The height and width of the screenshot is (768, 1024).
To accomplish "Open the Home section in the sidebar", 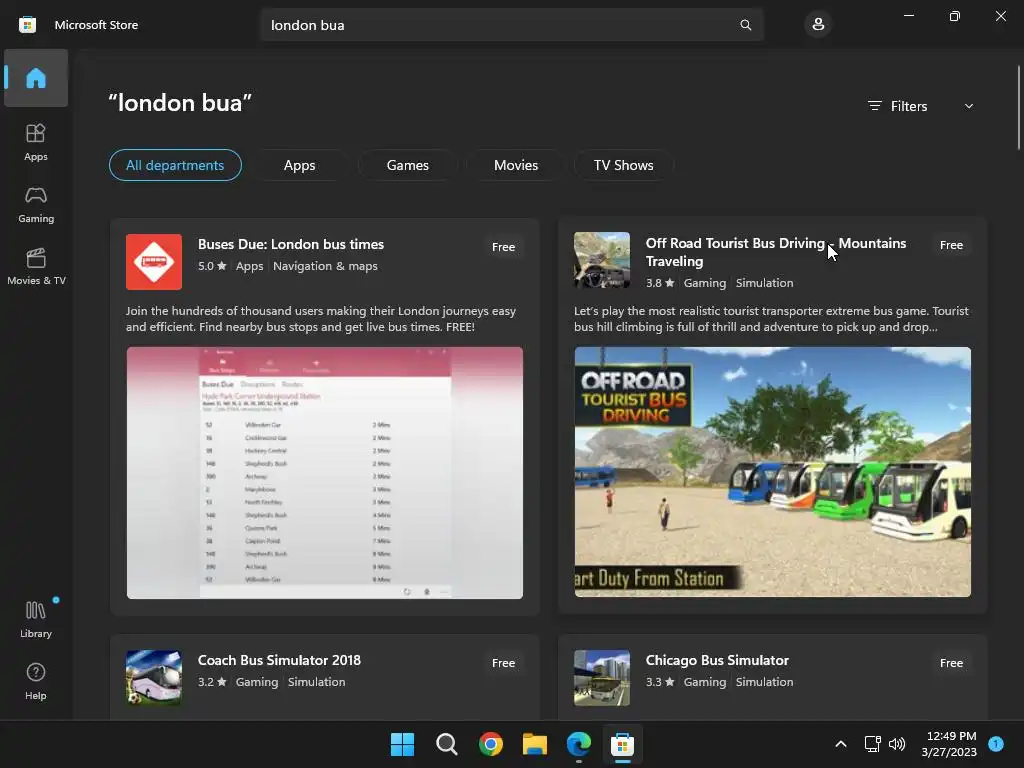I will 36,78.
